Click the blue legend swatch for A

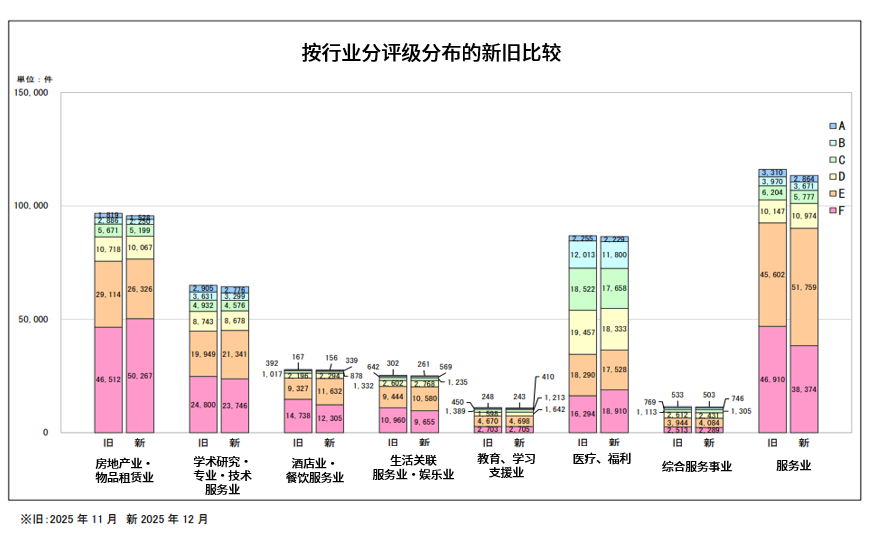pos(833,126)
